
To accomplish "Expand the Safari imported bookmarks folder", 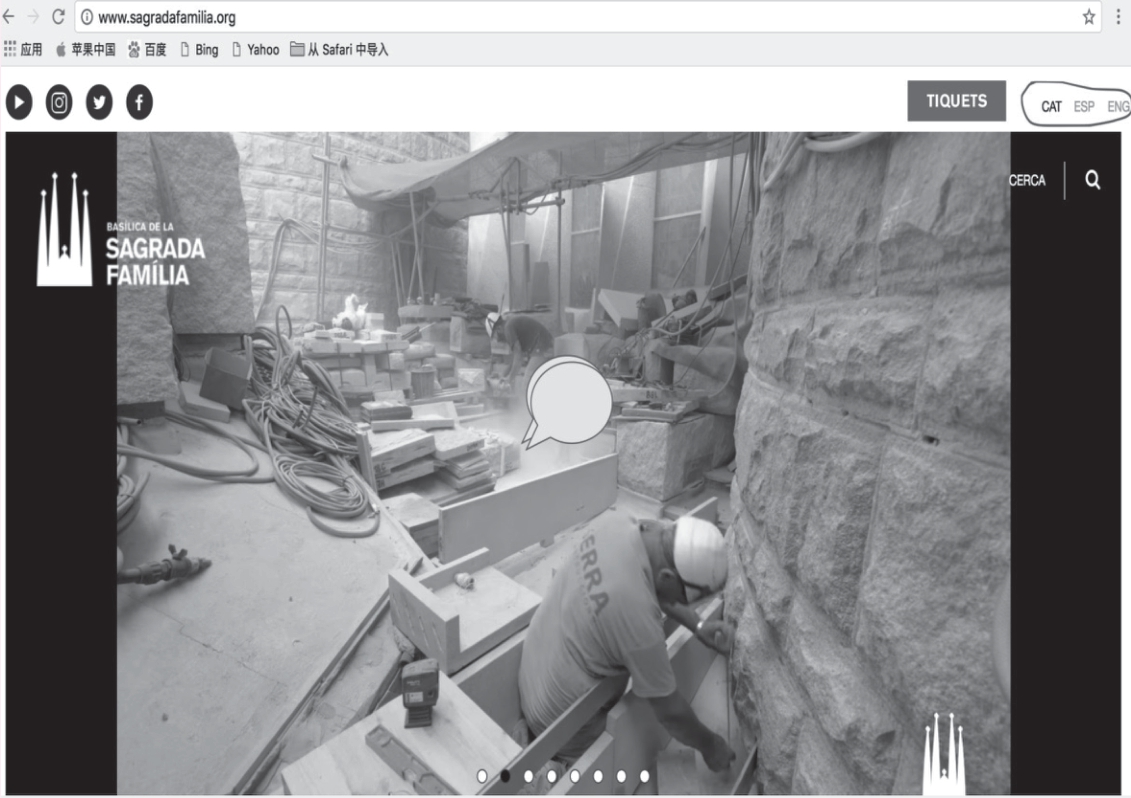I will [339, 49].
